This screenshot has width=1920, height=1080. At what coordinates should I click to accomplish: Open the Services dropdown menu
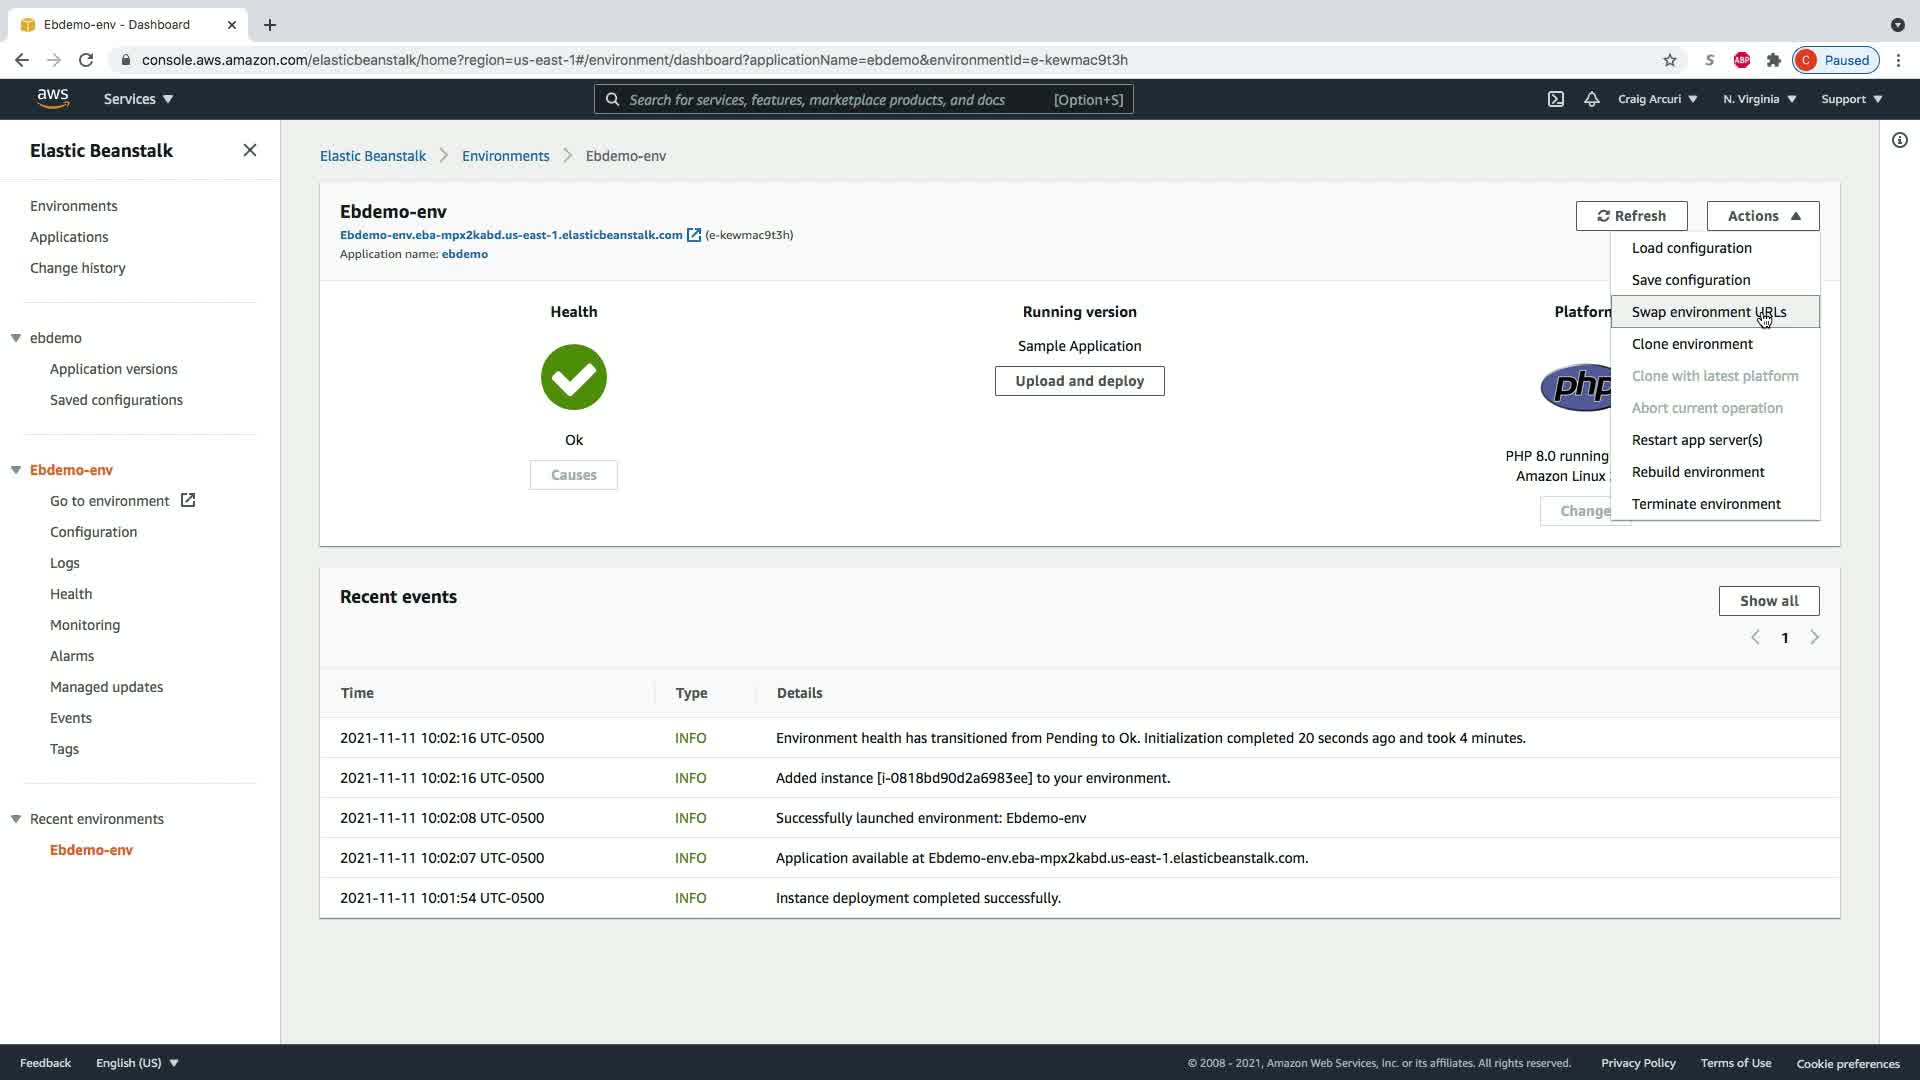coord(138,99)
